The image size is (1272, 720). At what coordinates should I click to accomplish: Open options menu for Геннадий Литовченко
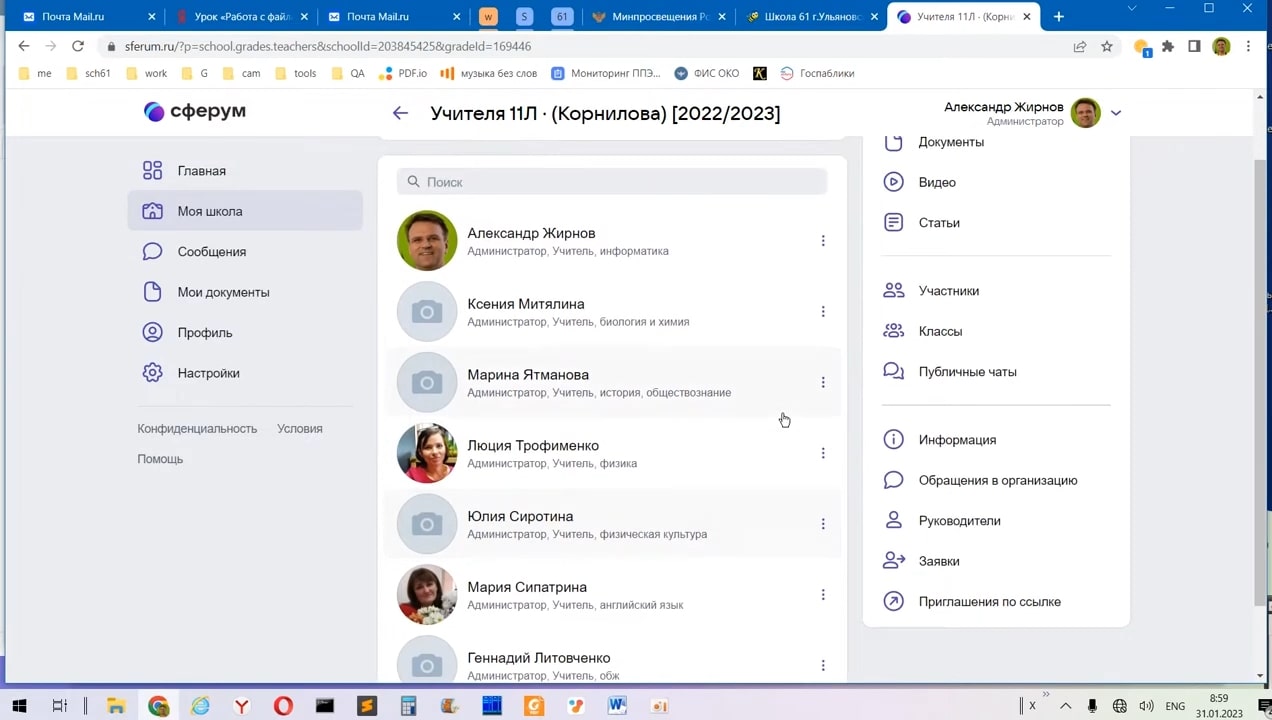click(823, 666)
